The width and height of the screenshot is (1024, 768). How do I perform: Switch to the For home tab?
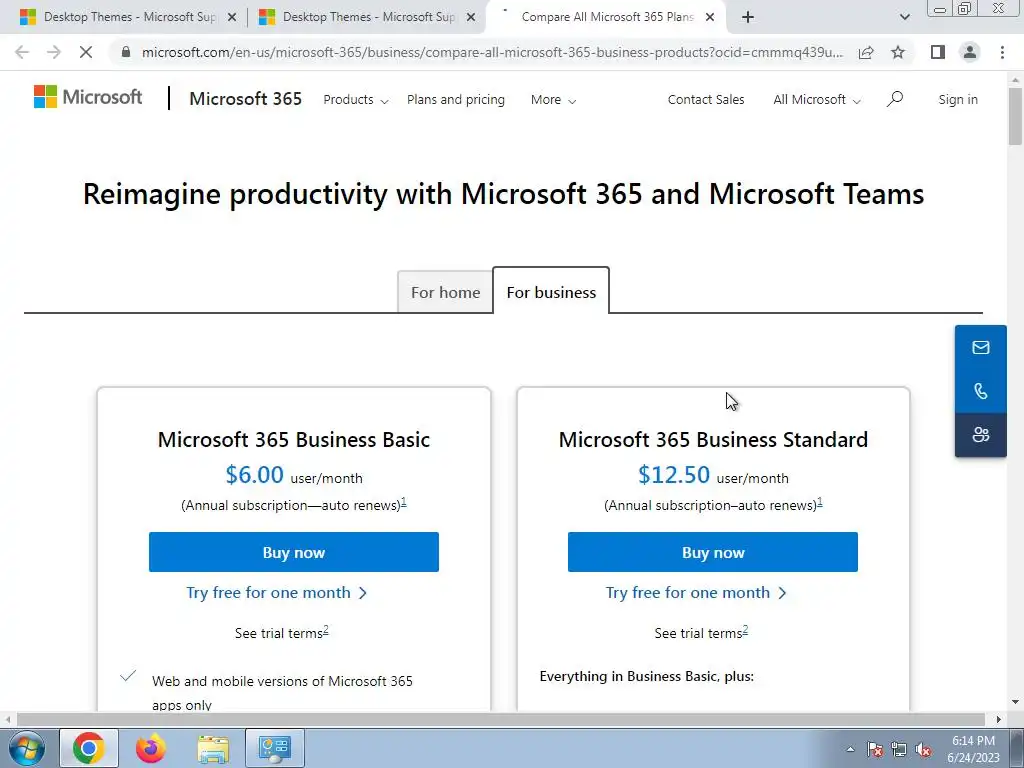coord(445,293)
